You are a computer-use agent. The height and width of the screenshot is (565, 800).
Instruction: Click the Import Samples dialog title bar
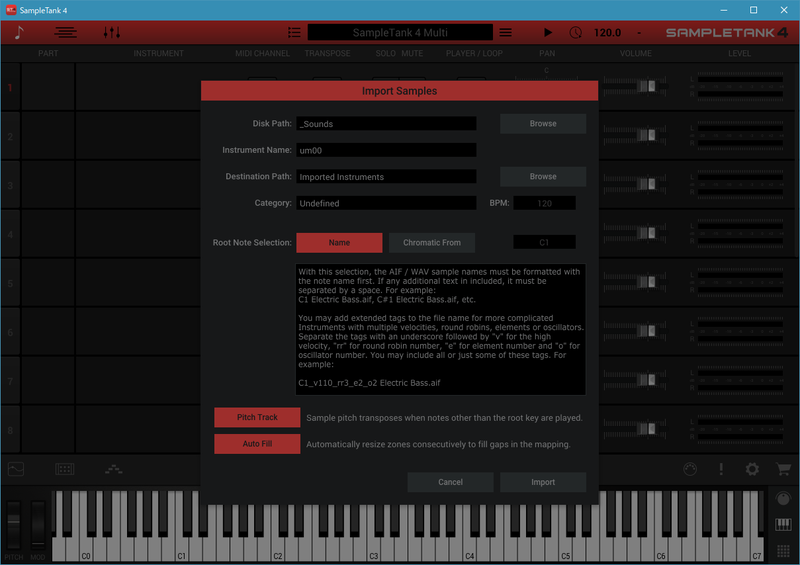tap(399, 91)
